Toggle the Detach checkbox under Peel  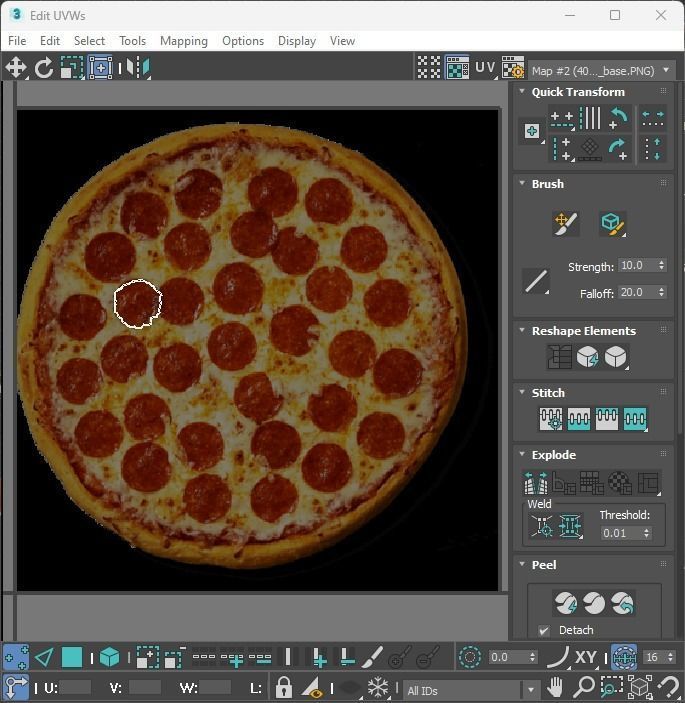coord(544,630)
